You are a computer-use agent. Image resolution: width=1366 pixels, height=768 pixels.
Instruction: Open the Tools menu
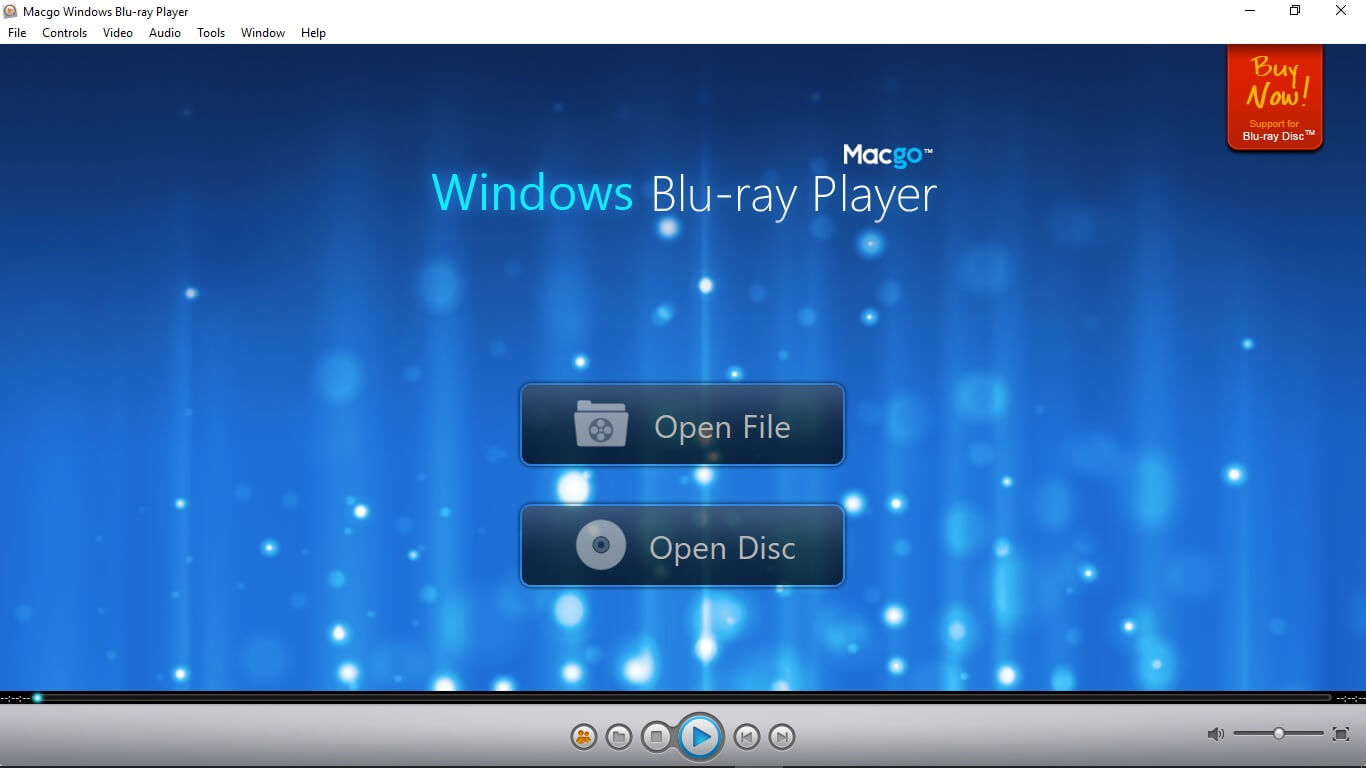click(211, 33)
